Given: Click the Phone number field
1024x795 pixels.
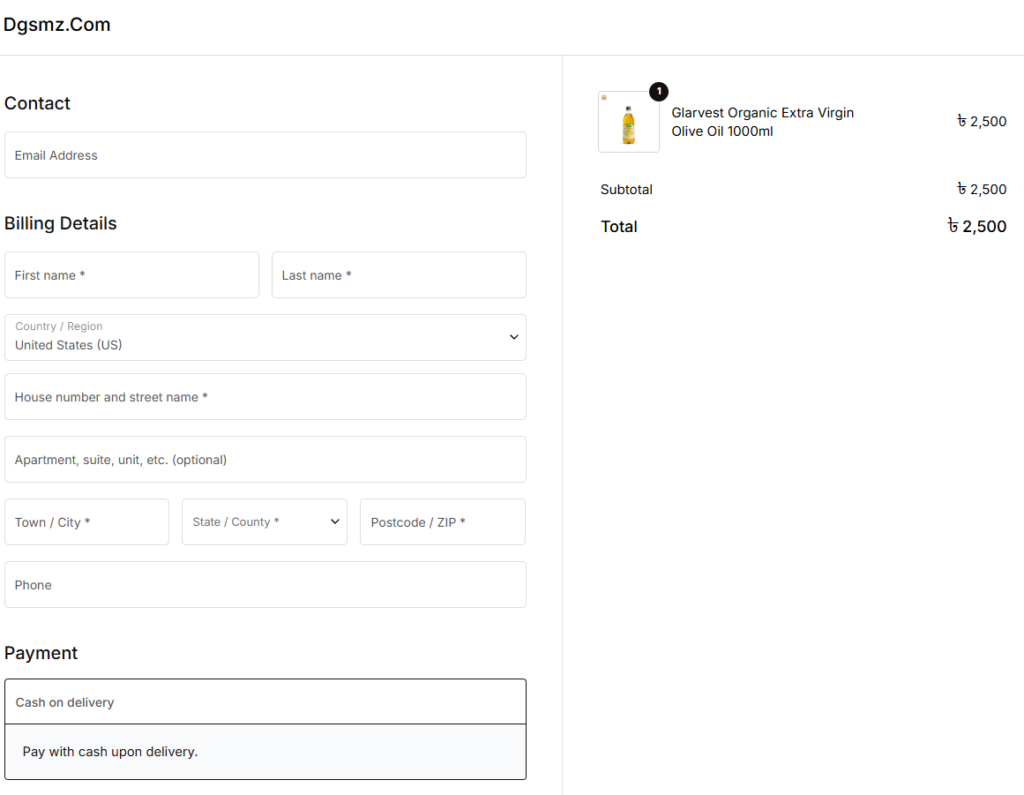Looking at the screenshot, I should point(265,585).
